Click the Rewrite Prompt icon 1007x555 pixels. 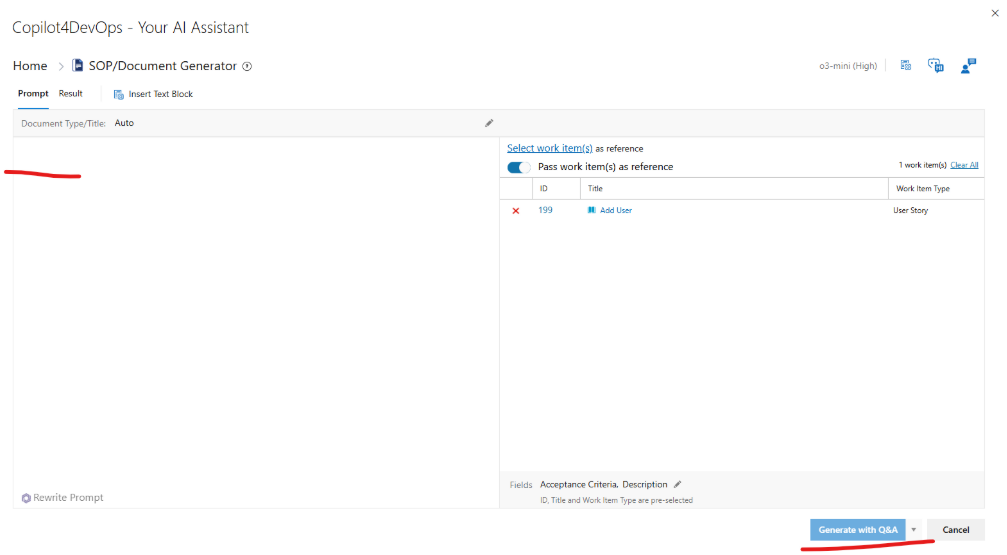pyautogui.click(x=26, y=498)
